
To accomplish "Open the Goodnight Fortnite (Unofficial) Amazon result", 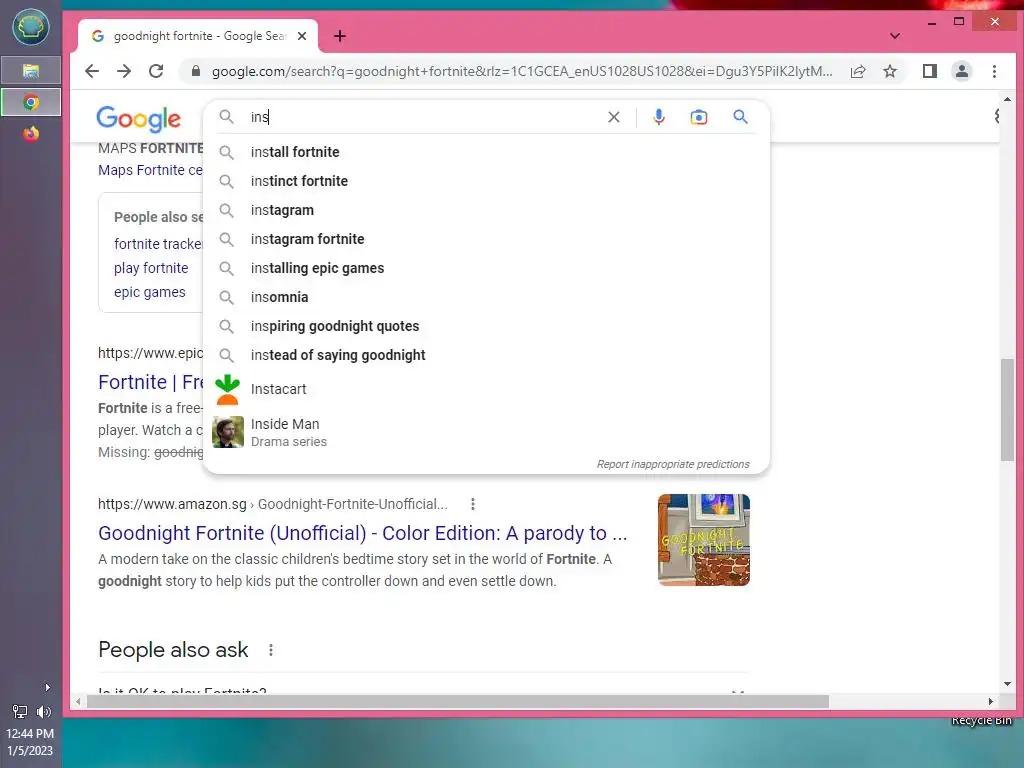I will click(362, 533).
